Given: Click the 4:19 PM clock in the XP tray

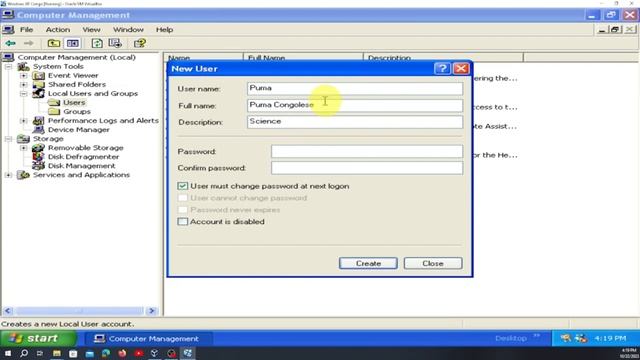Looking at the screenshot, I should [610, 338].
